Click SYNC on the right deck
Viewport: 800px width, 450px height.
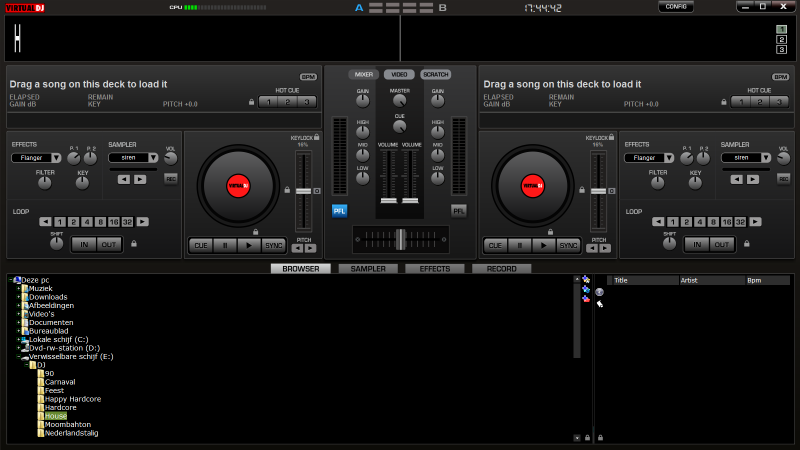tap(568, 245)
